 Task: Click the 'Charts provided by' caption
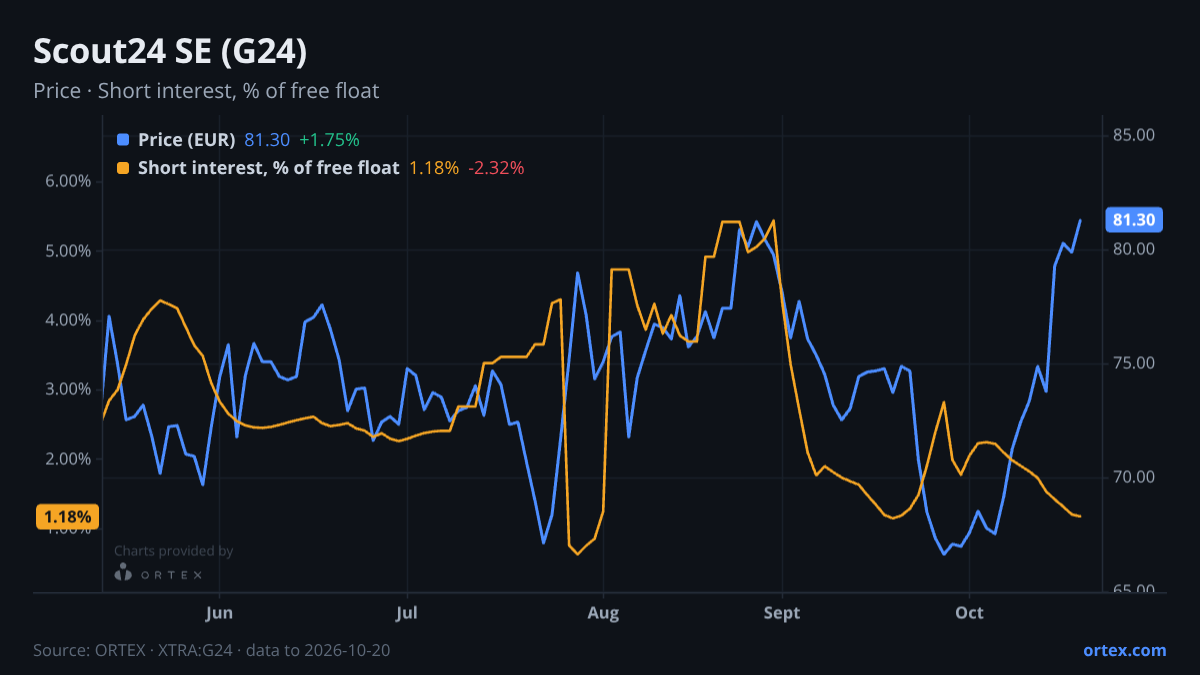pyautogui.click(x=173, y=551)
